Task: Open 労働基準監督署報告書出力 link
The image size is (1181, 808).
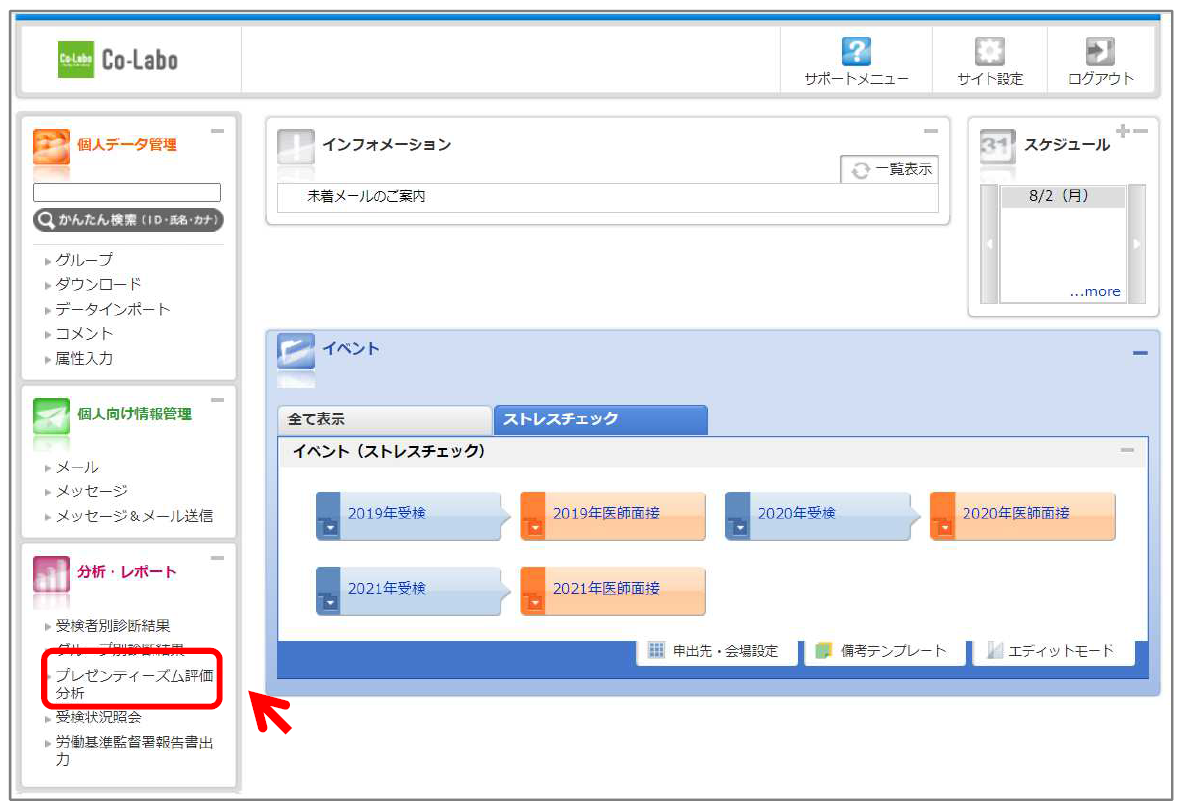Action: point(134,751)
